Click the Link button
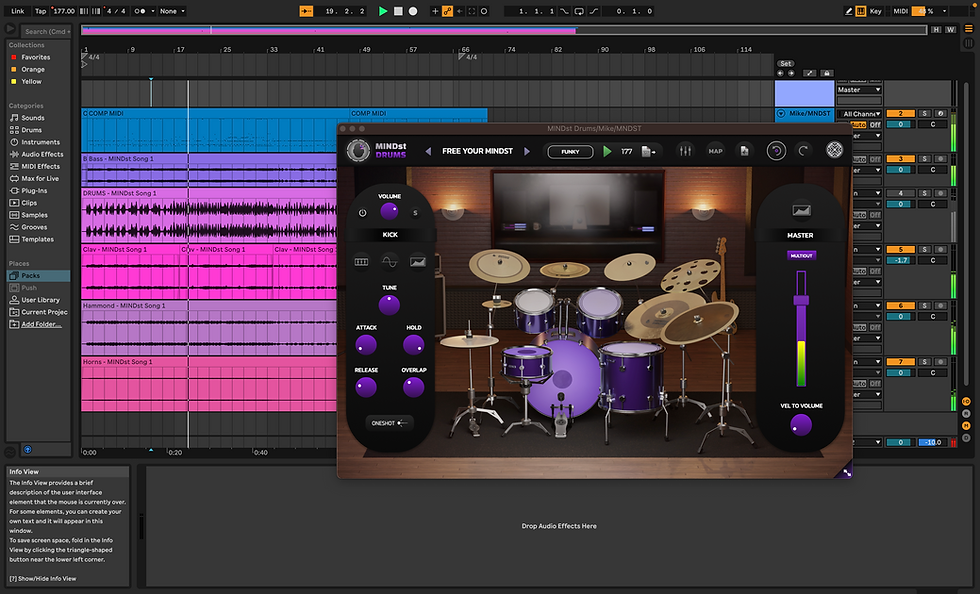980x594 pixels. point(18,11)
